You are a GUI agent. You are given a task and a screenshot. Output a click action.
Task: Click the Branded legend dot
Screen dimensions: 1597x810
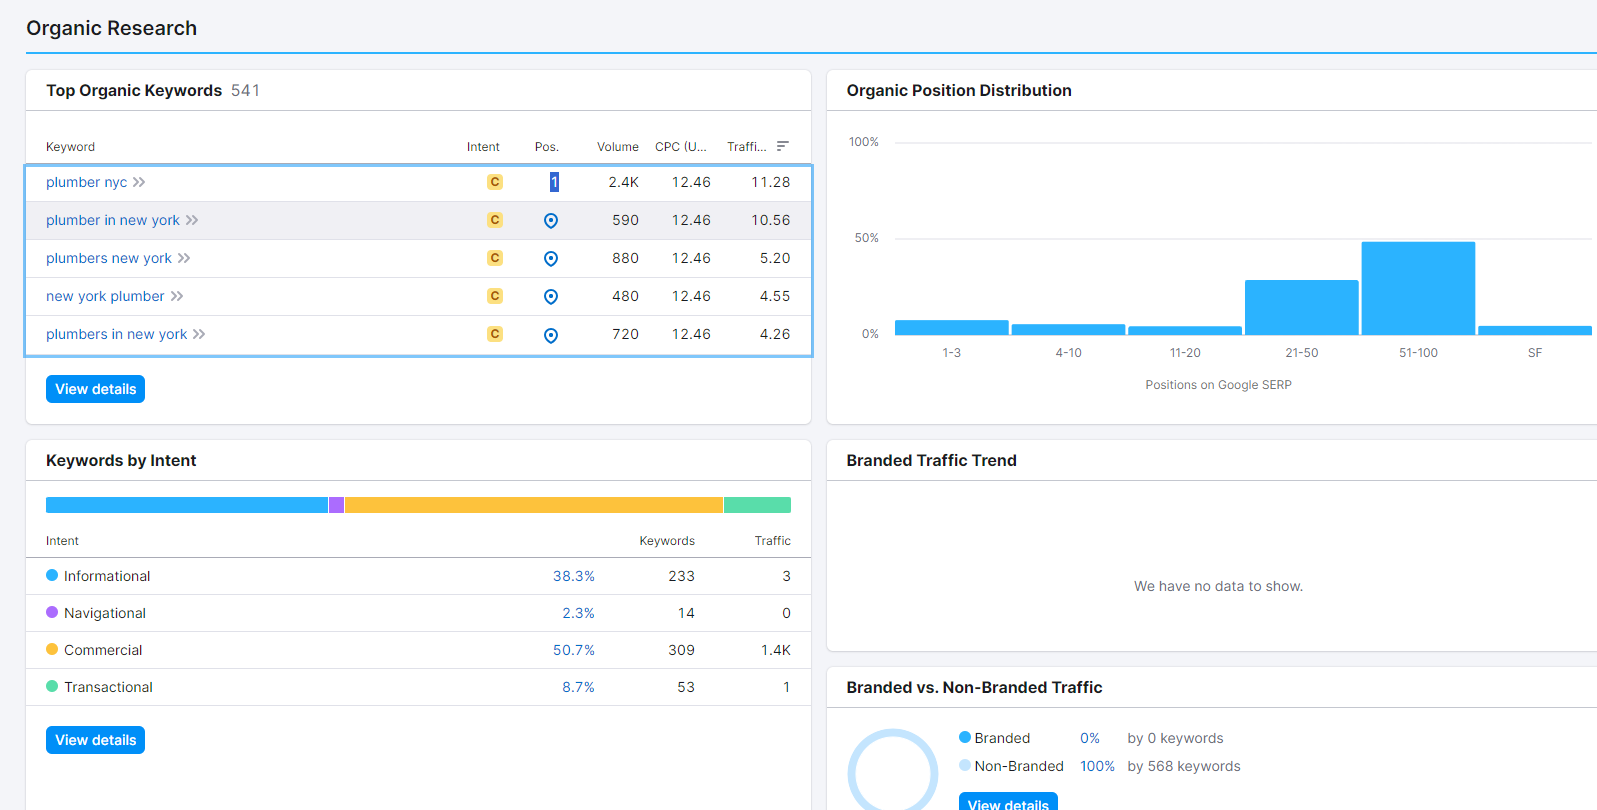pyautogui.click(x=965, y=737)
